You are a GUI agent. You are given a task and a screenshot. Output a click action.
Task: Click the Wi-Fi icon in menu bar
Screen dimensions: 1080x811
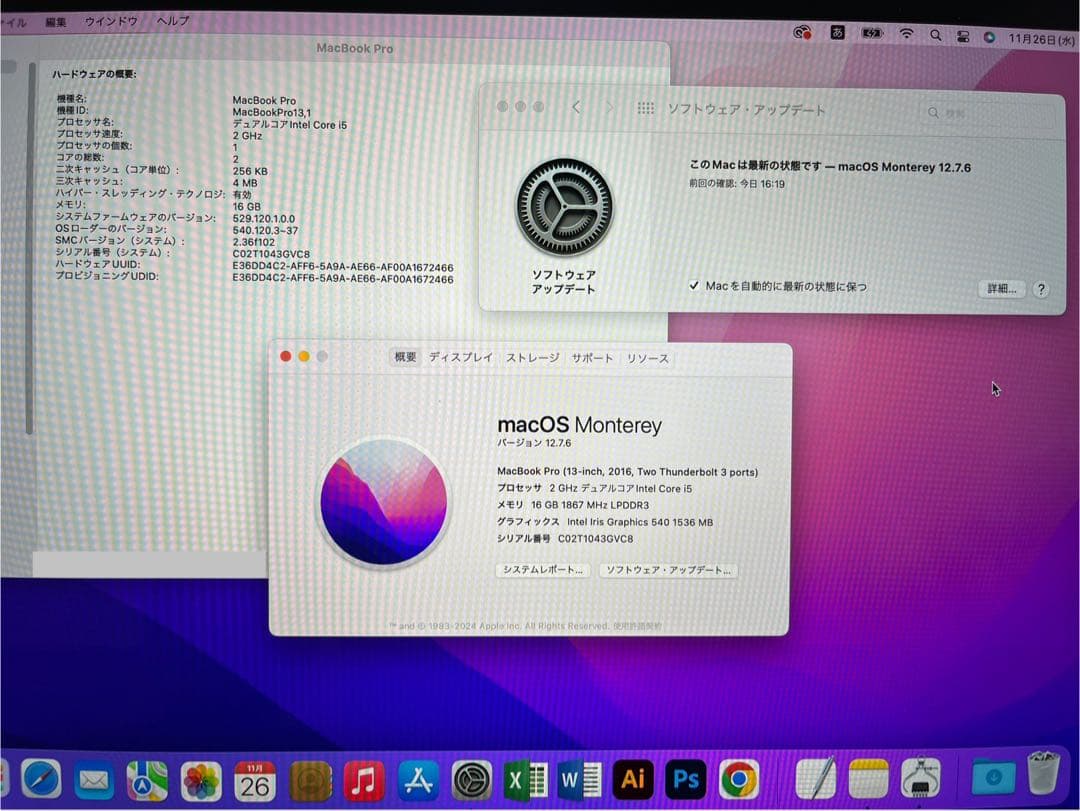coord(906,33)
